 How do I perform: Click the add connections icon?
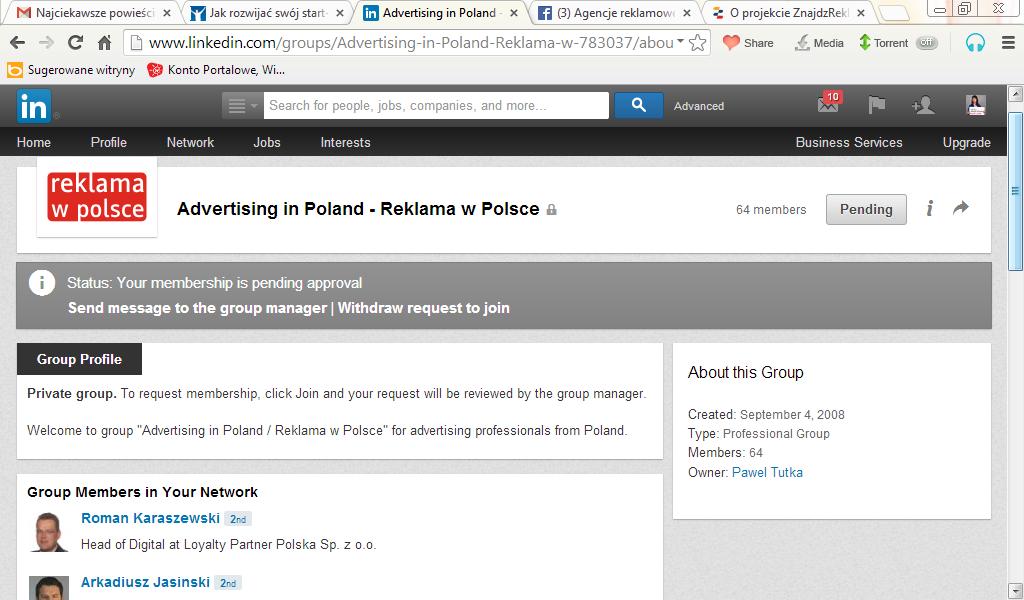coord(923,104)
